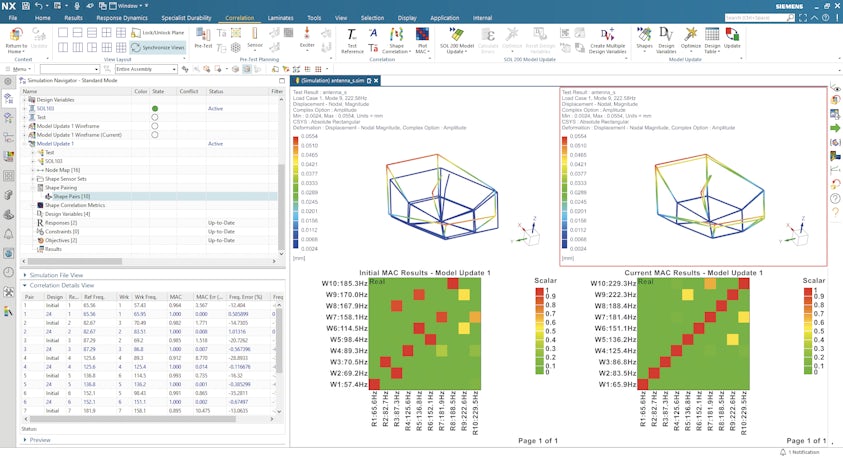Switch to the Response Dynamics tab
843x457 pixels.
pyautogui.click(x=122, y=18)
